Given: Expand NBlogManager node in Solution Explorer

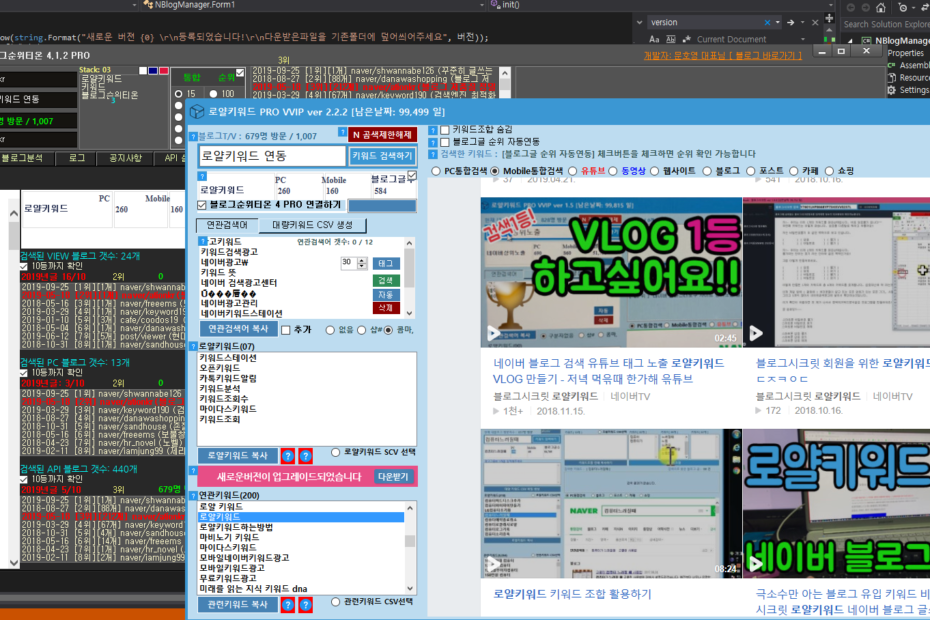Looking at the screenshot, I should pyautogui.click(x=851, y=41).
